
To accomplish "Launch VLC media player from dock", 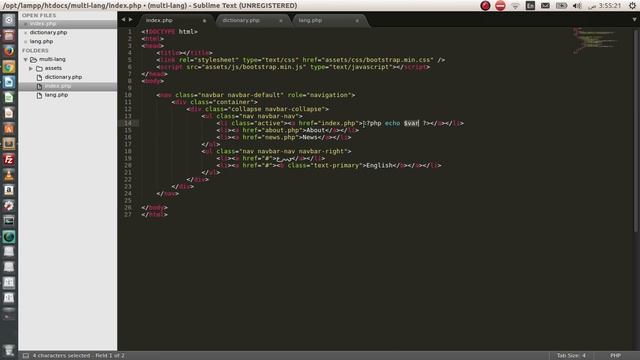I will 9,175.
